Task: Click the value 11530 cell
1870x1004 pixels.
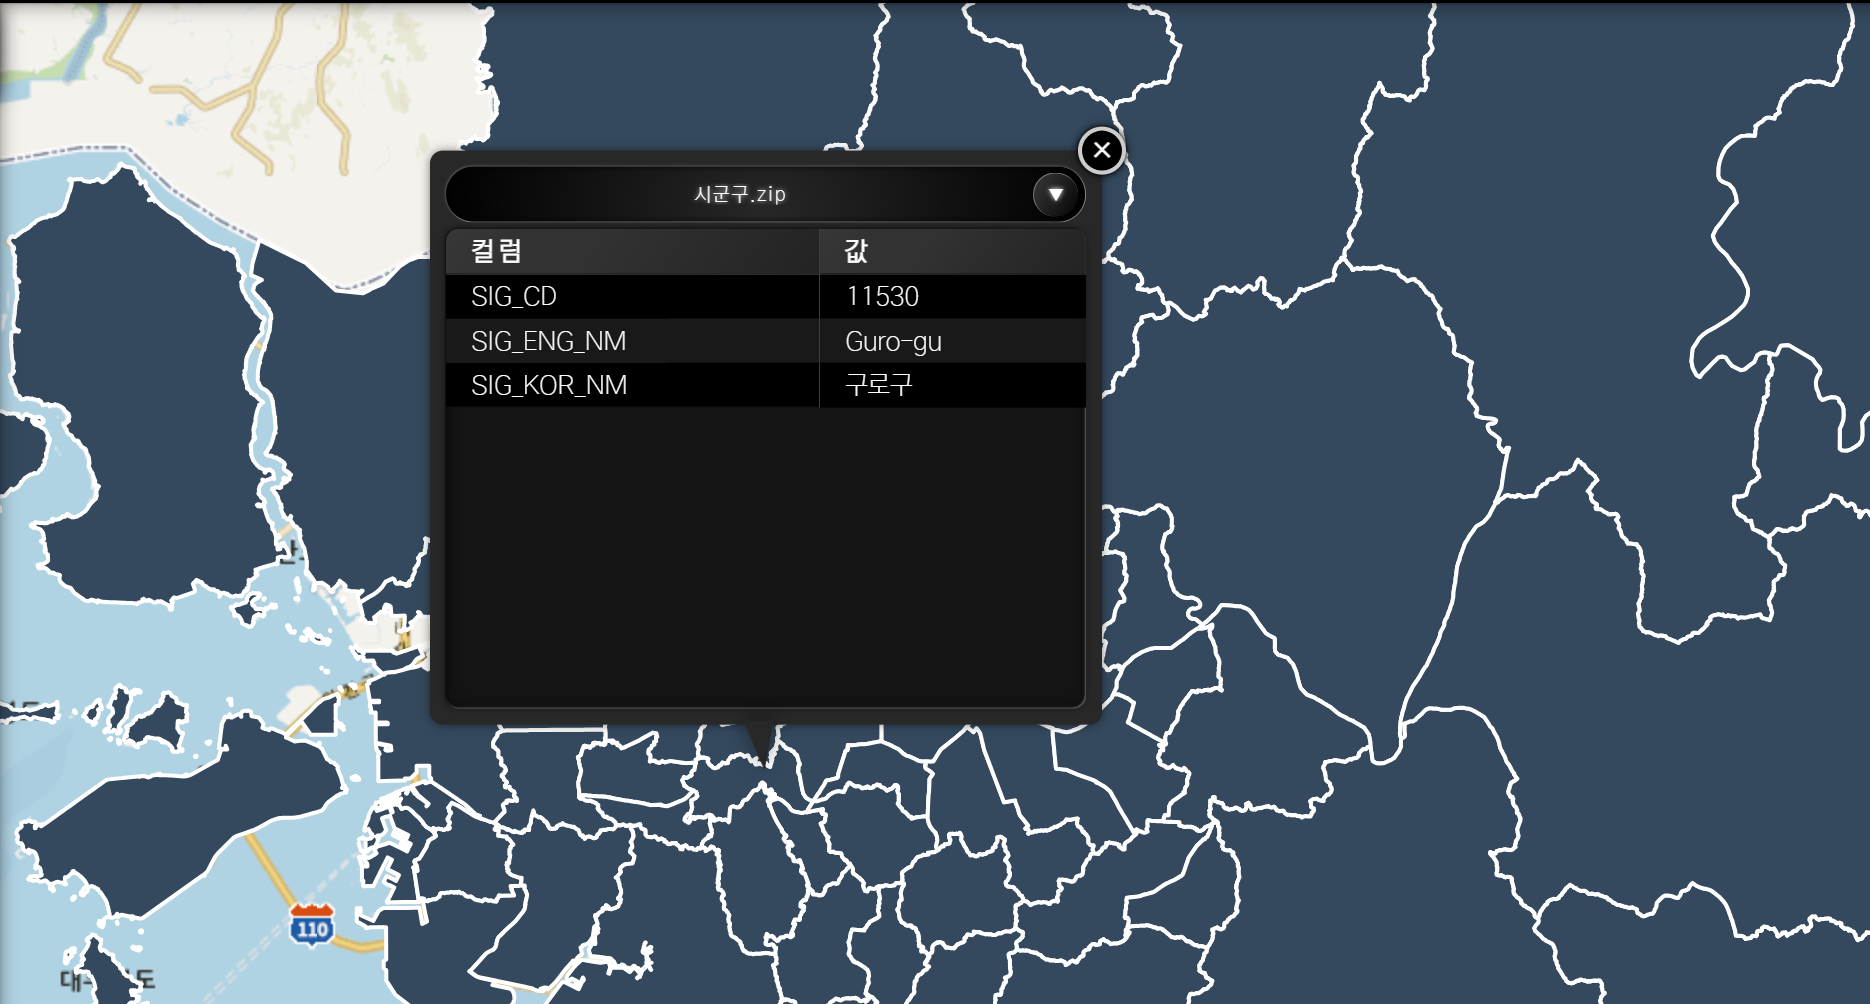Action: (884, 296)
